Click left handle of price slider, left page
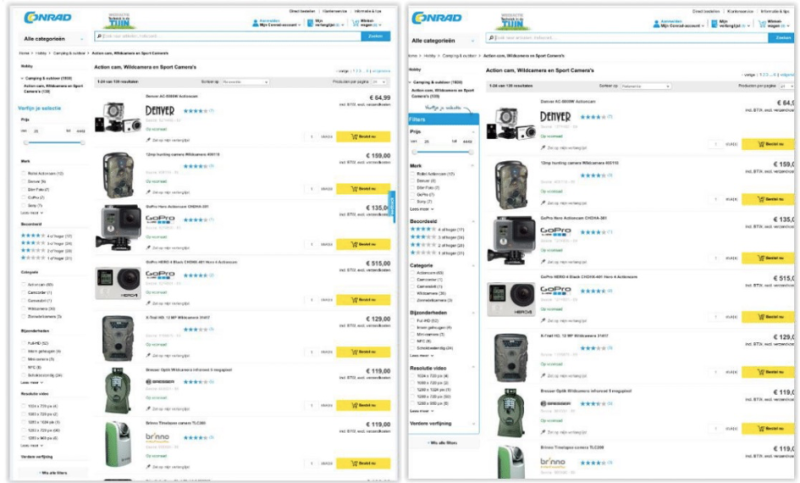Viewport: 800px width, 483px height. [26, 143]
